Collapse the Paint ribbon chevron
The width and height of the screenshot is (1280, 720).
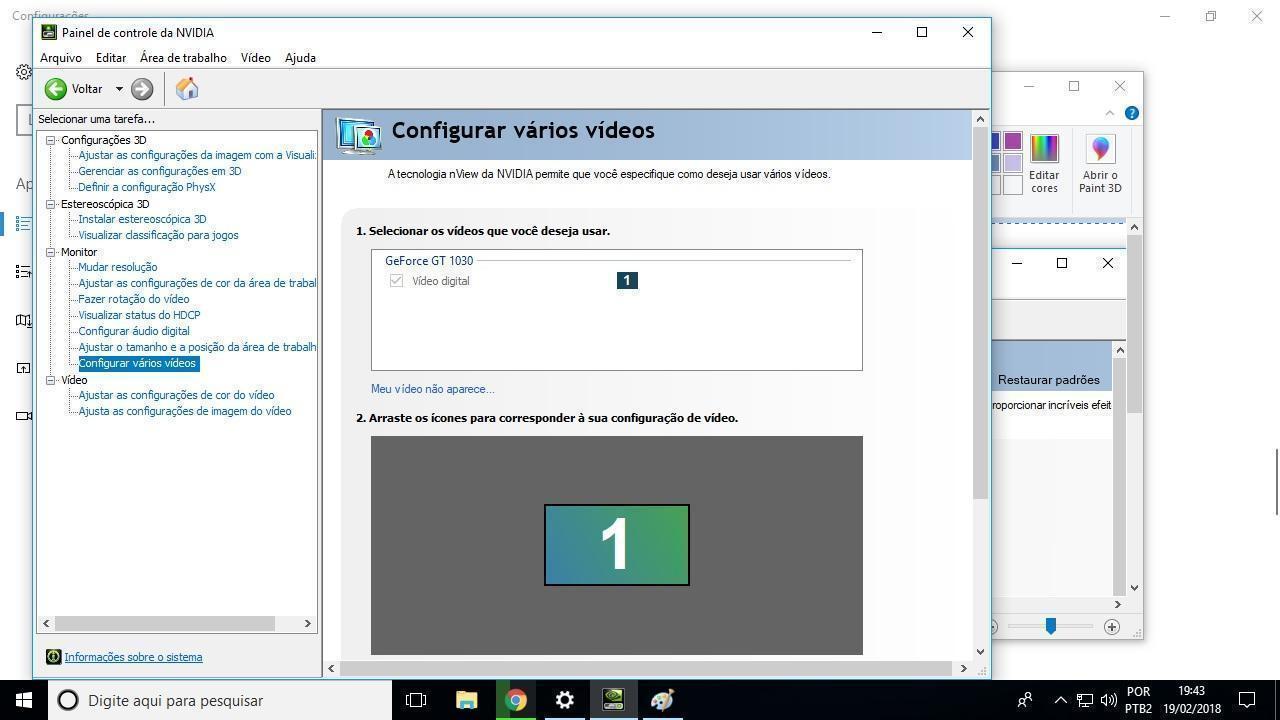coord(1110,113)
